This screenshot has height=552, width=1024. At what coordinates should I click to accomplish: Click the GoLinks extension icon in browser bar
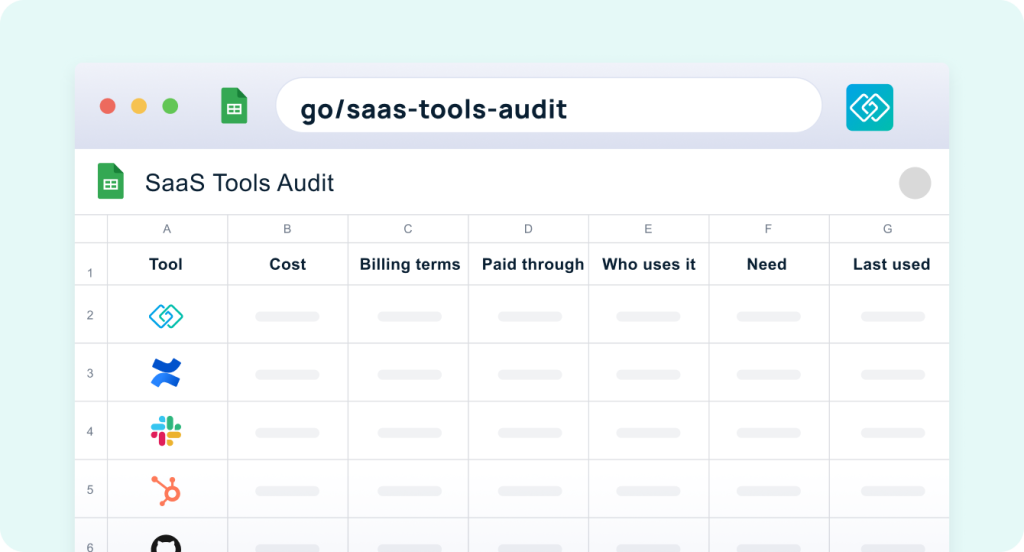point(869,107)
